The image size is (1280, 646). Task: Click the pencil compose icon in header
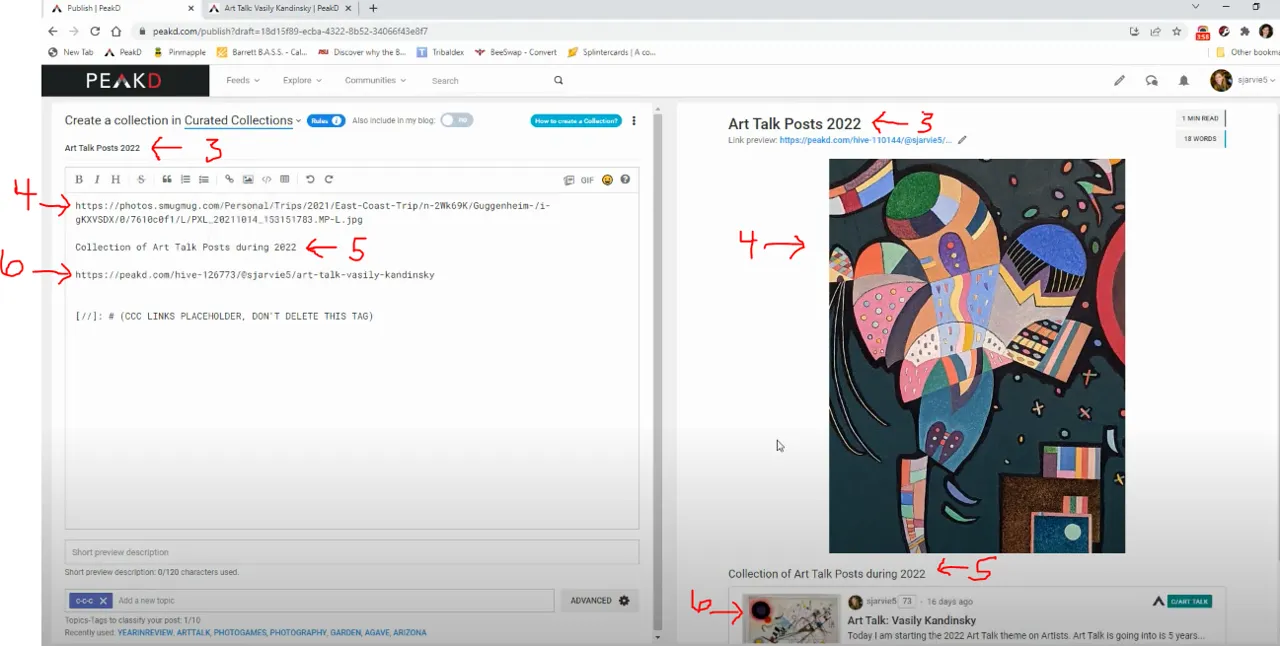point(1119,80)
